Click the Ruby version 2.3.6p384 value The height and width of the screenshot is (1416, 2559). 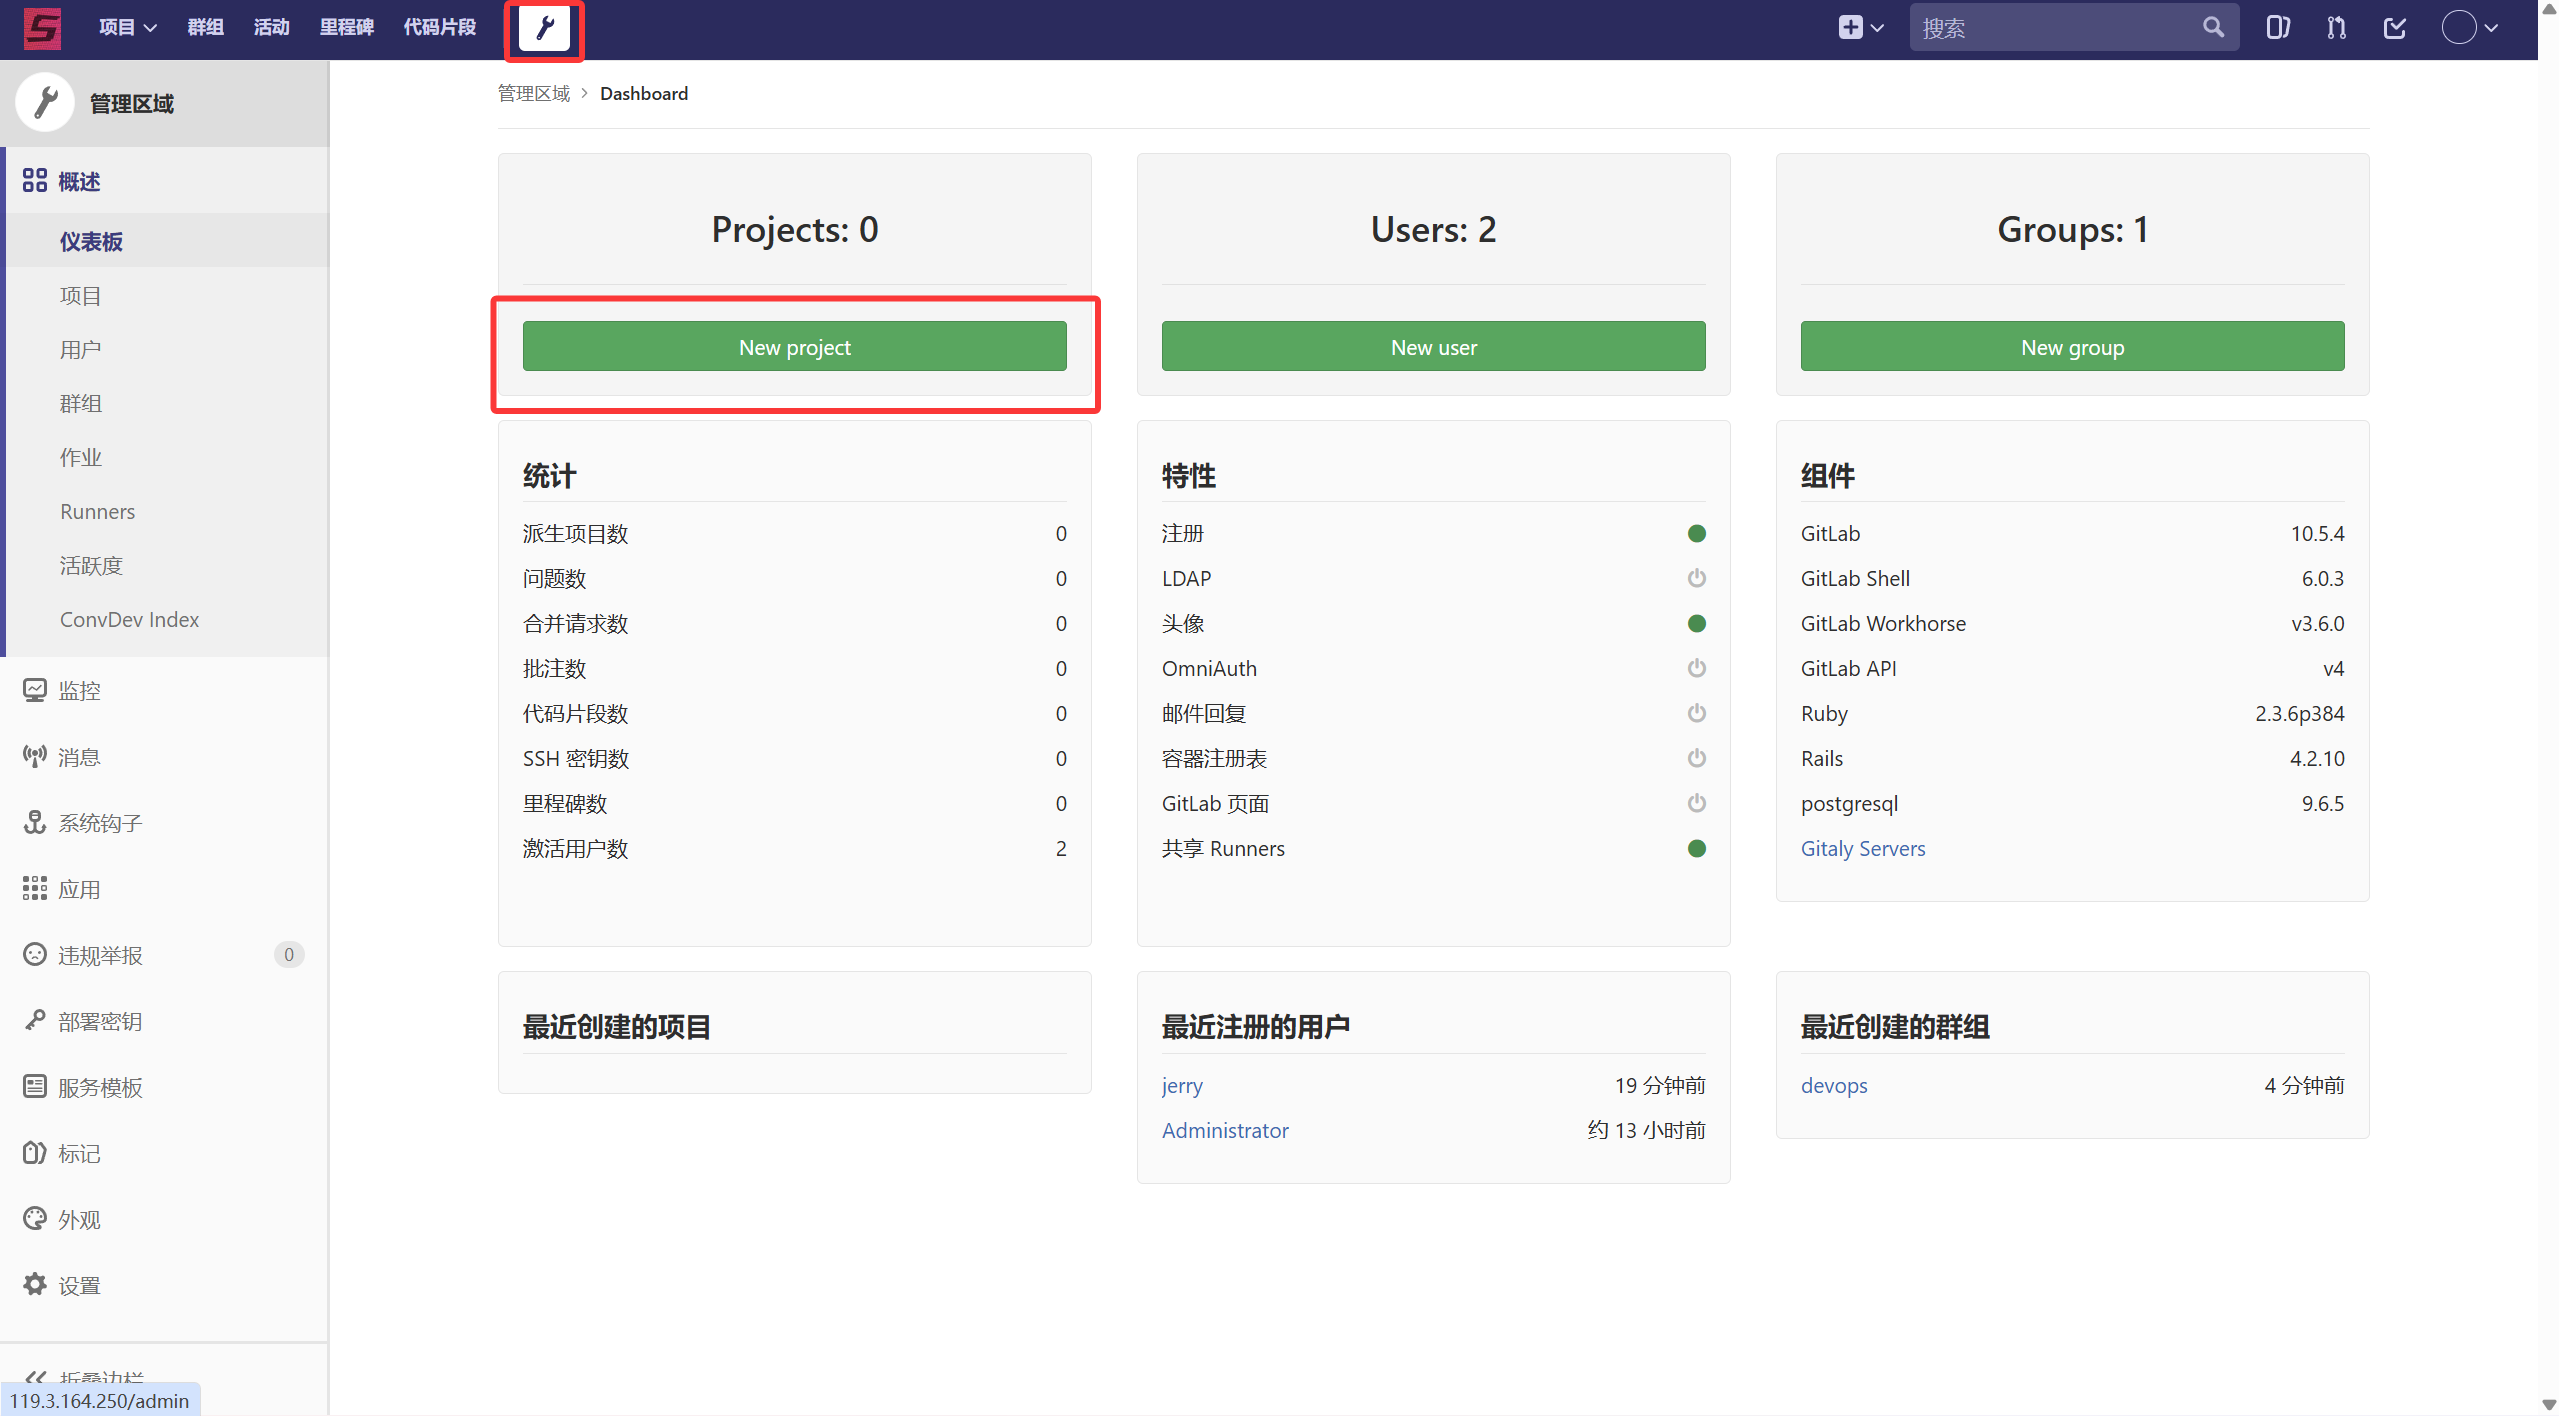click(x=2299, y=713)
